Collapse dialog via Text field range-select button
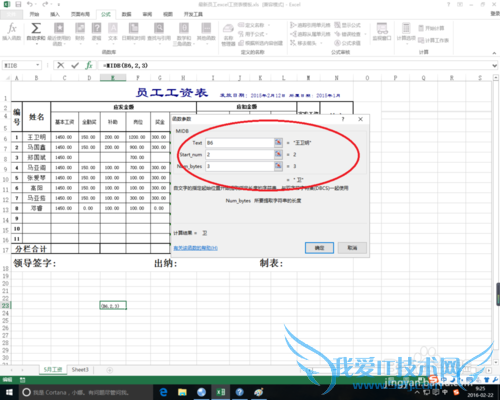 278,143
